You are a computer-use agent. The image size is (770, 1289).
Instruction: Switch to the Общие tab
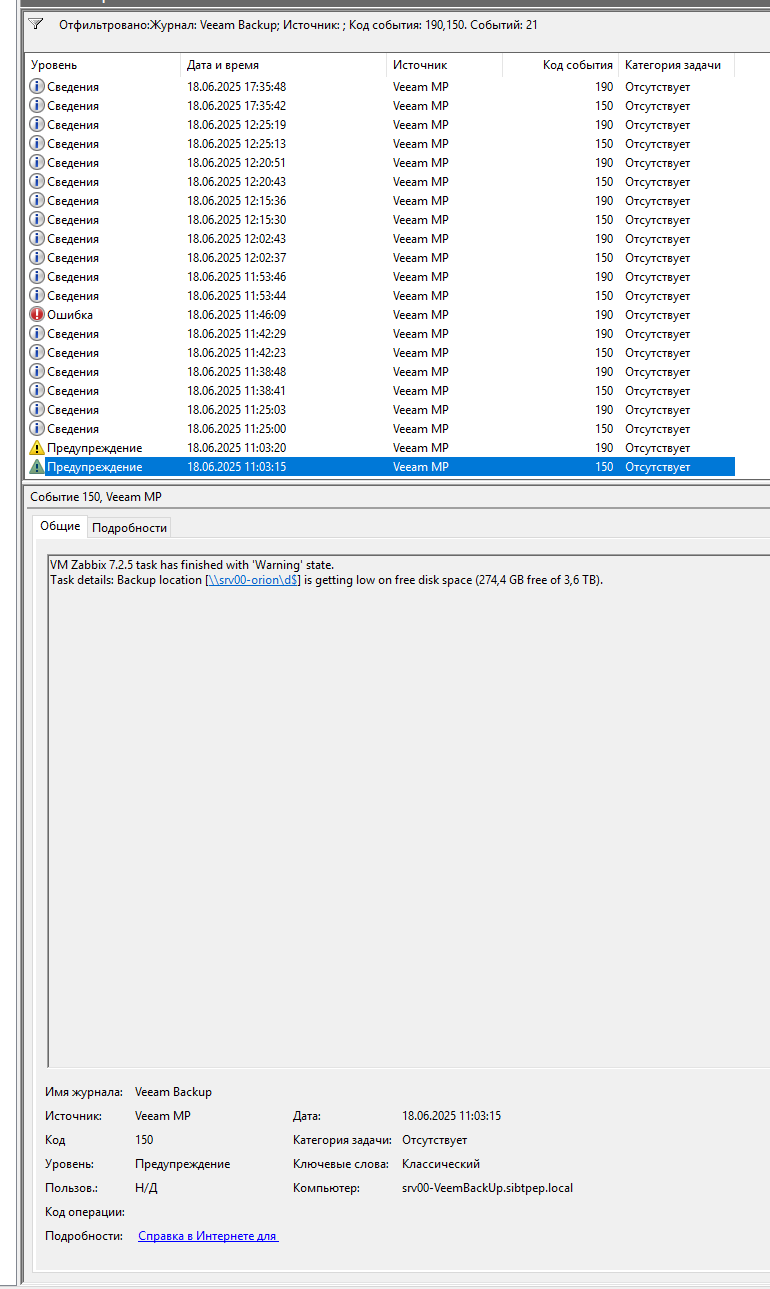coord(60,526)
